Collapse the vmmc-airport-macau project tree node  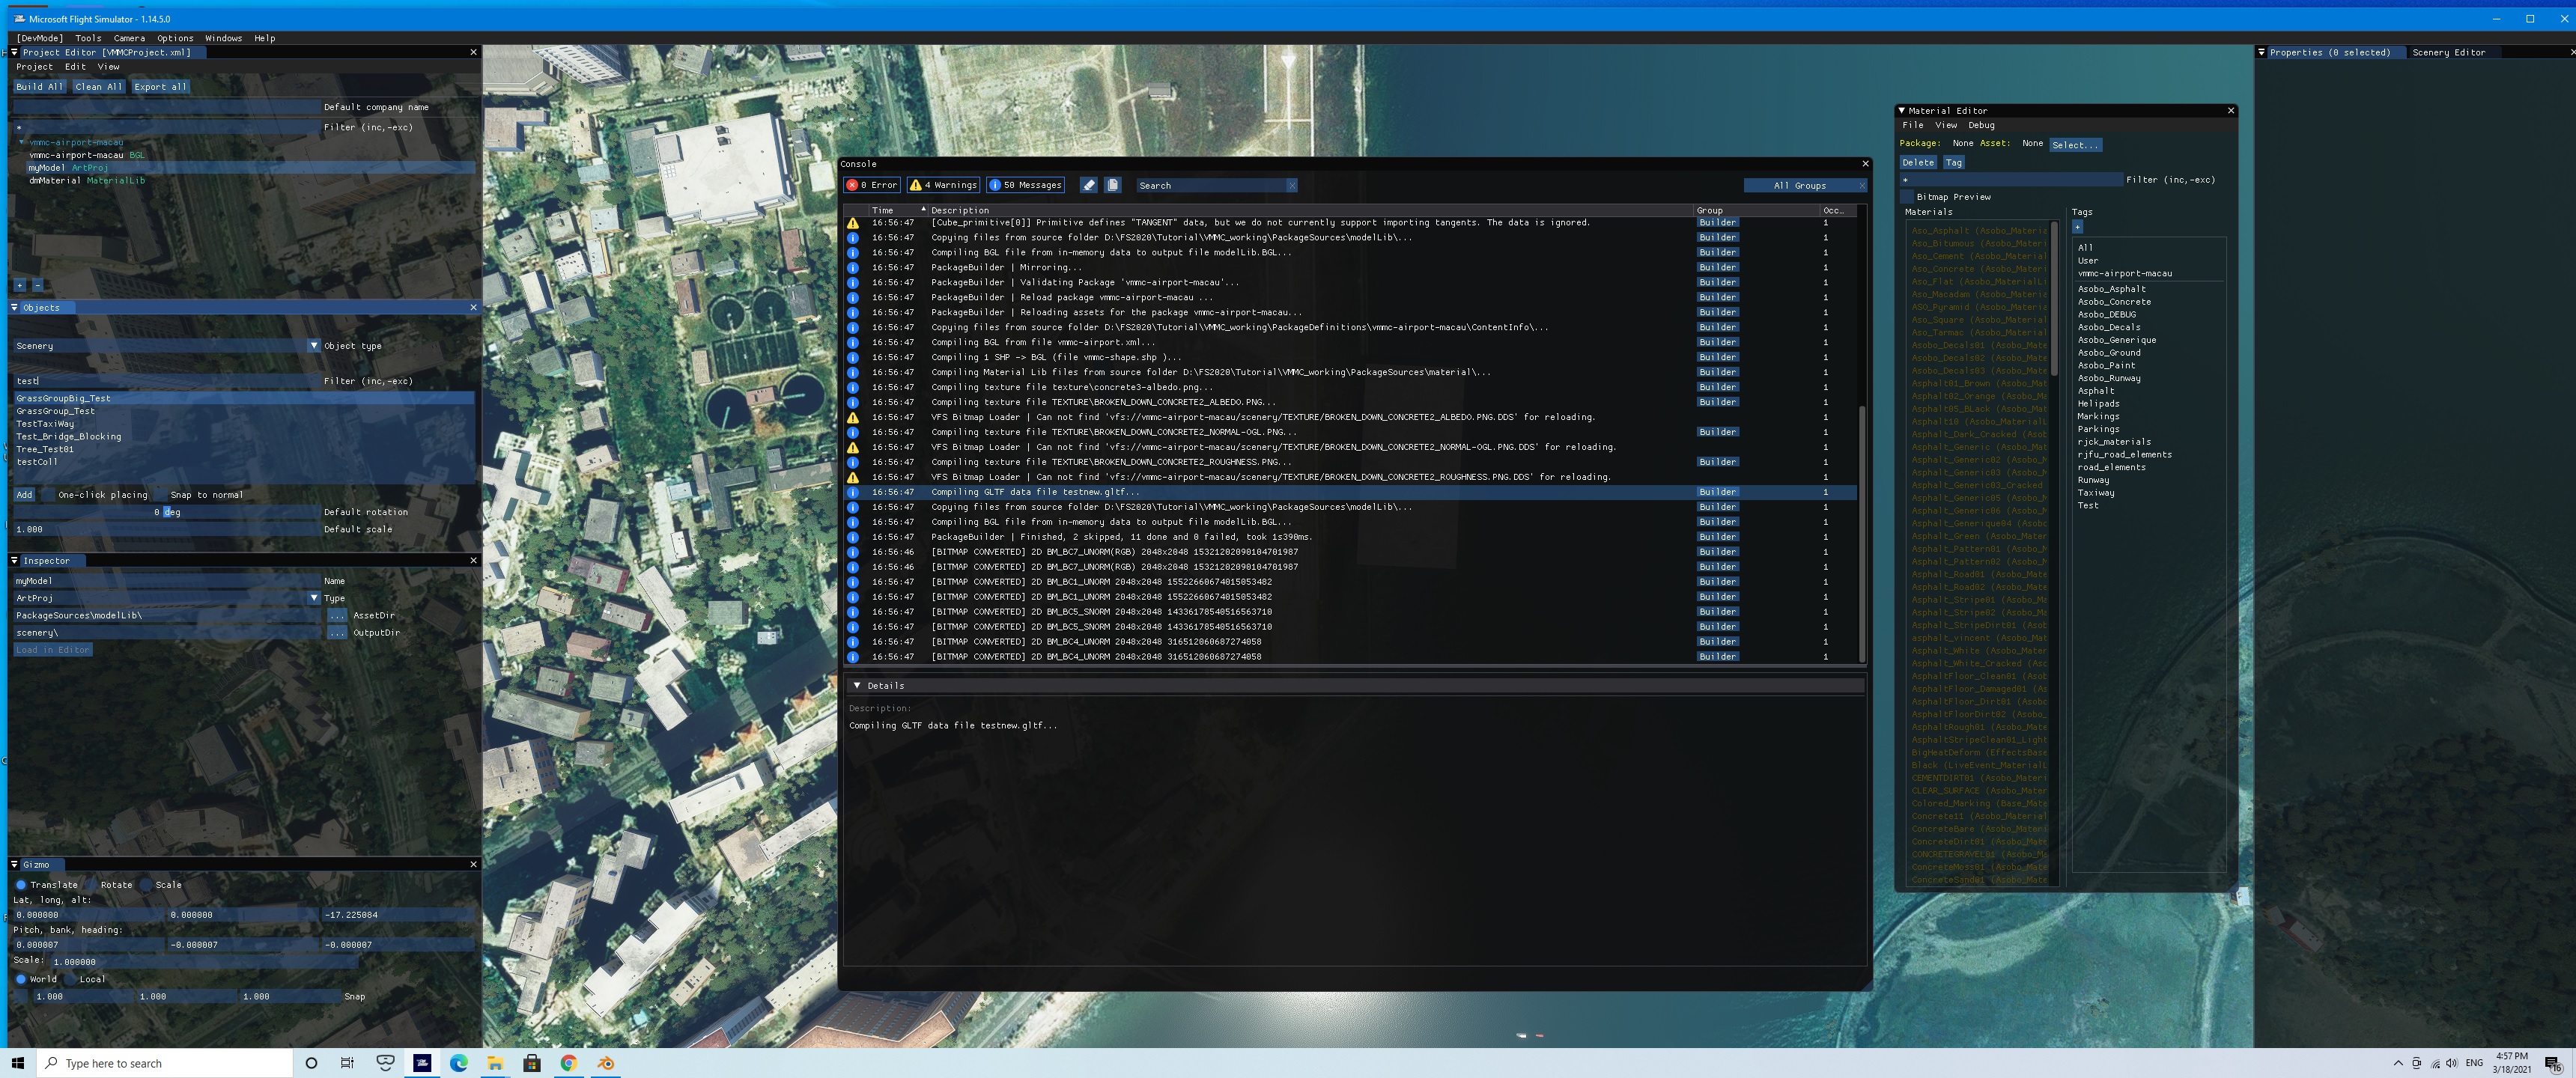[x=22, y=142]
